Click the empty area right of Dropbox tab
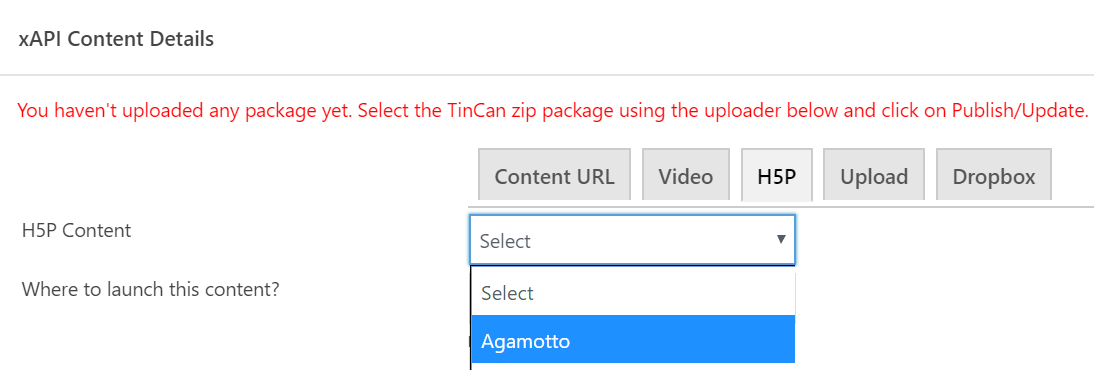The height and width of the screenshot is (370, 1094). pyautogui.click(x=1072, y=175)
